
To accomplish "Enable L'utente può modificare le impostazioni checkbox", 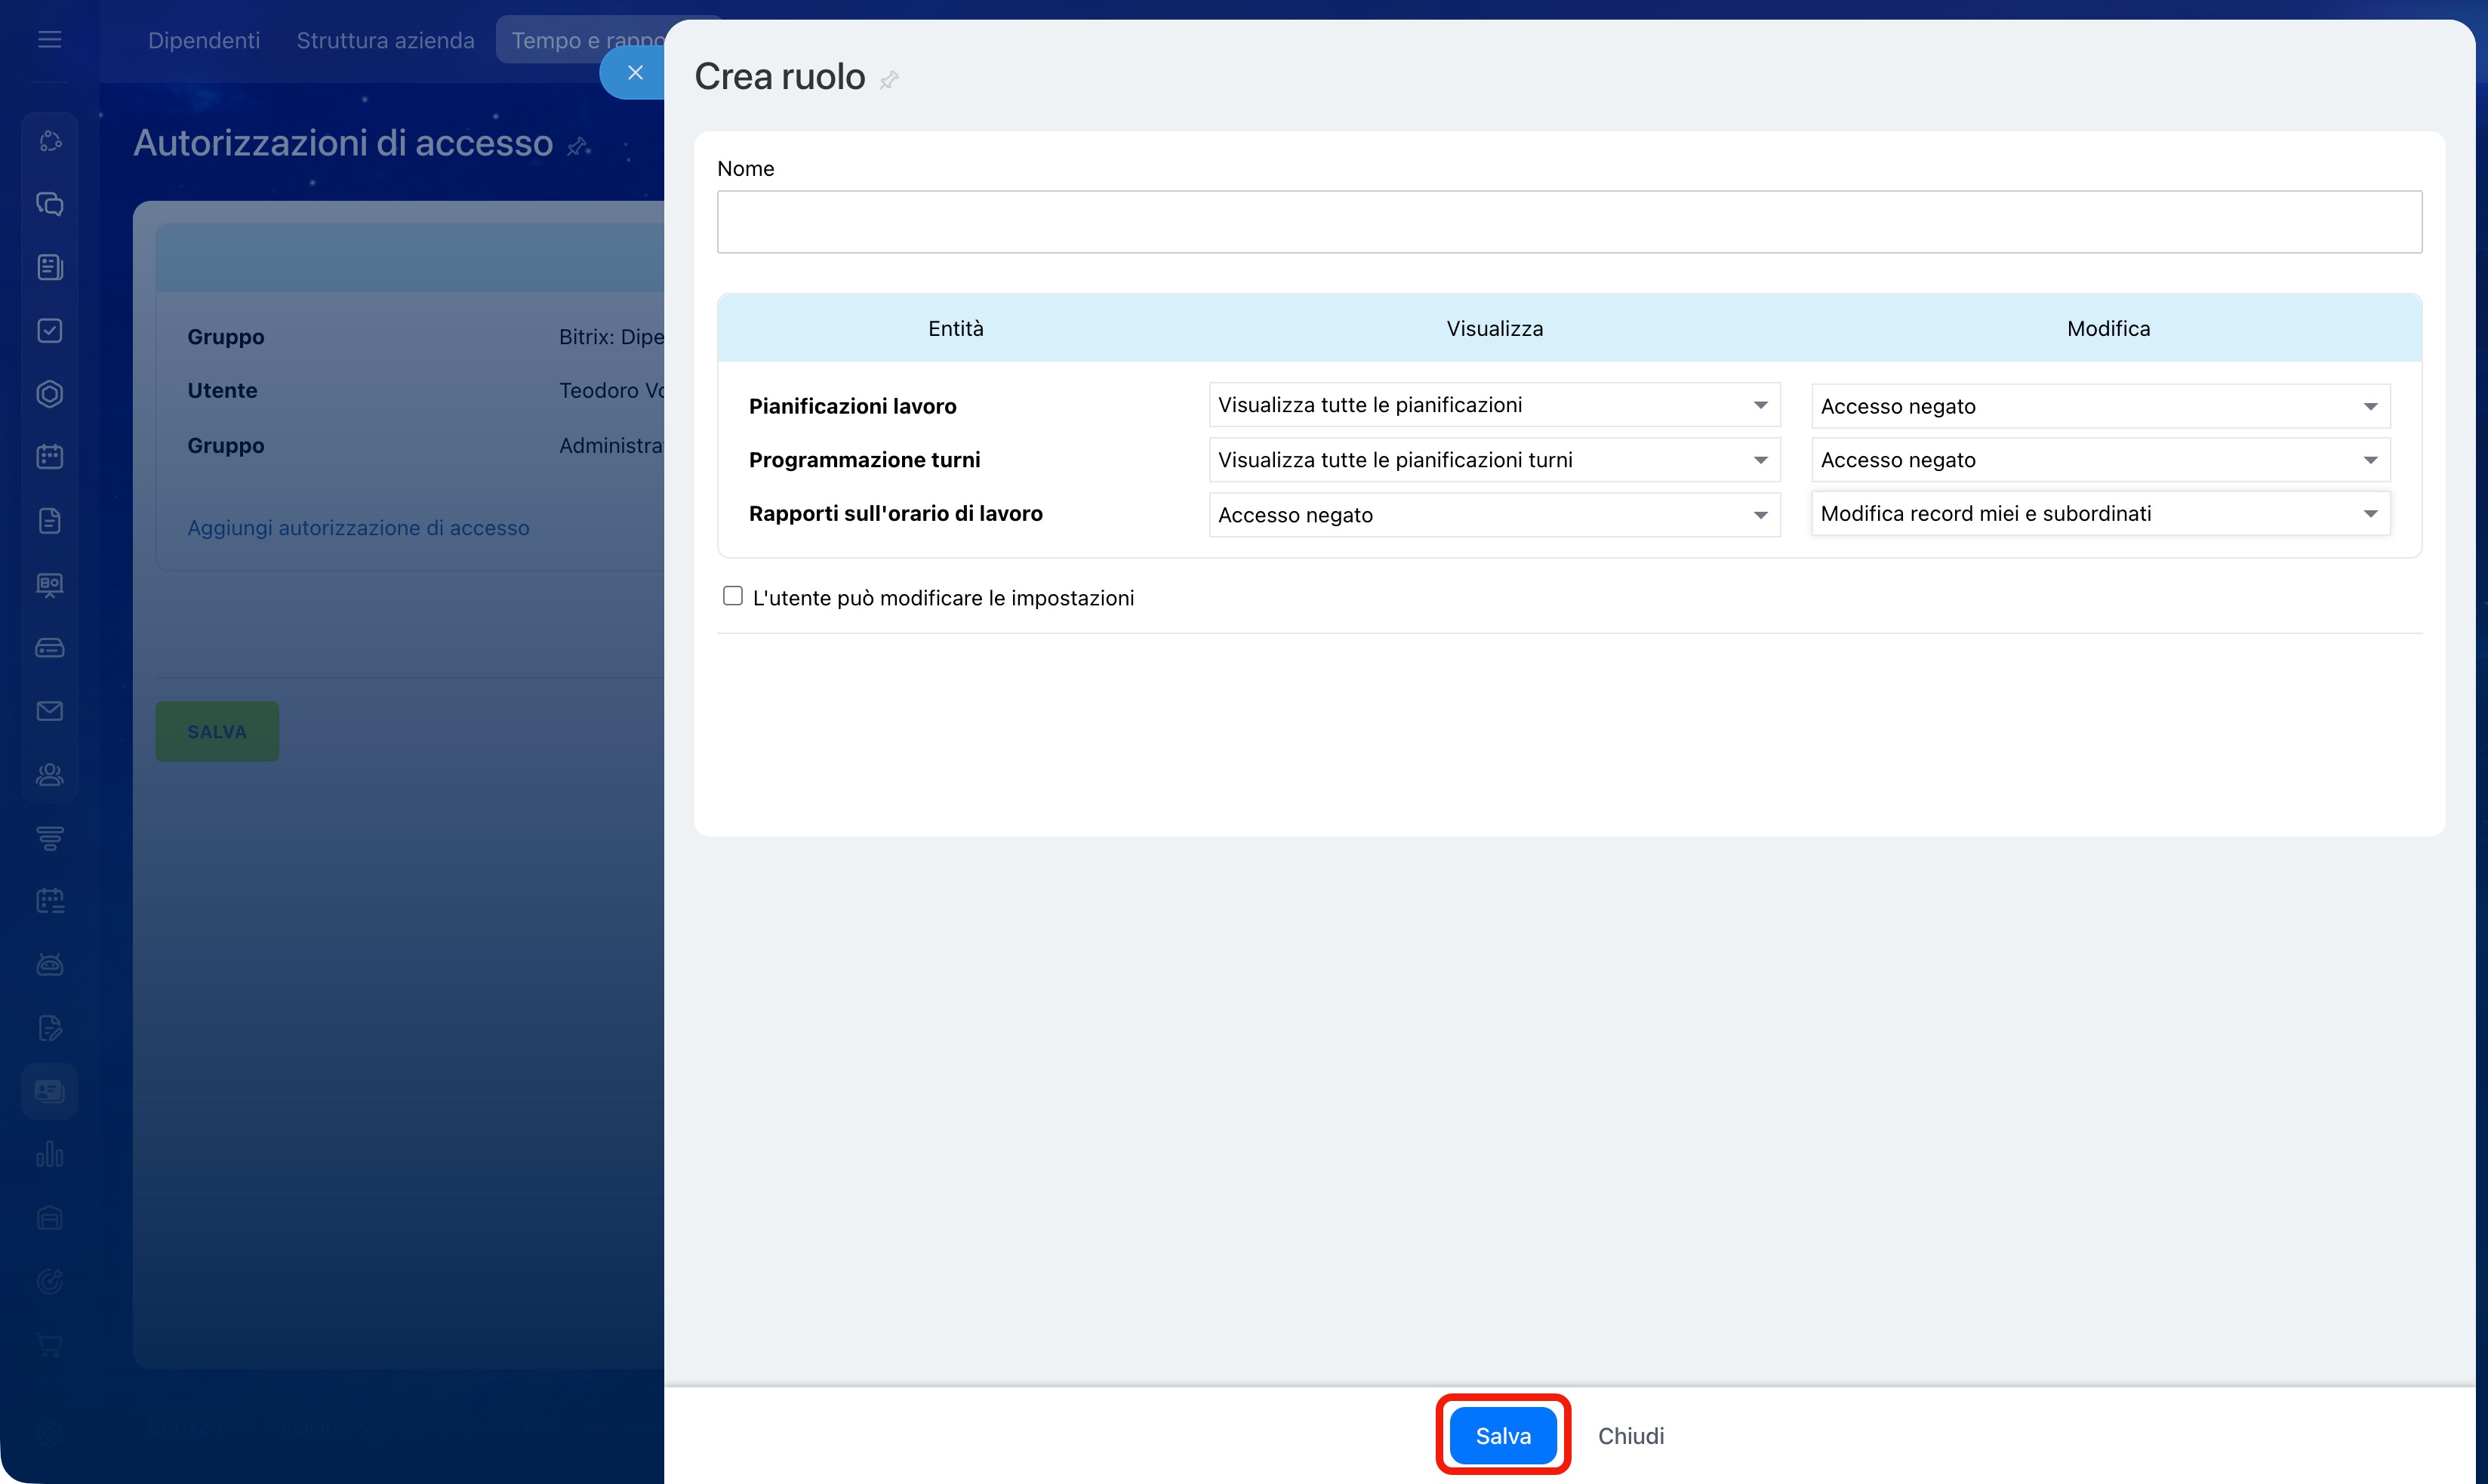I will pos(733,596).
